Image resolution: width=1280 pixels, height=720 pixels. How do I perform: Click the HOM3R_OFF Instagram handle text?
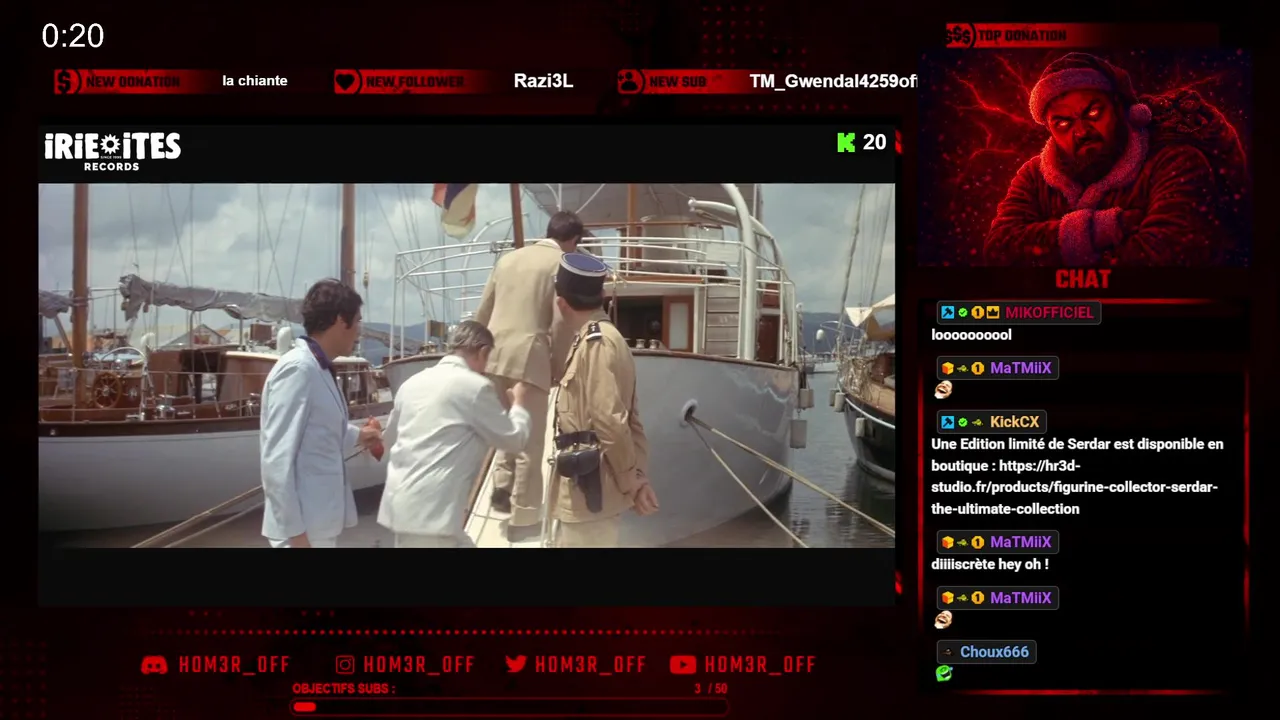[x=418, y=665]
